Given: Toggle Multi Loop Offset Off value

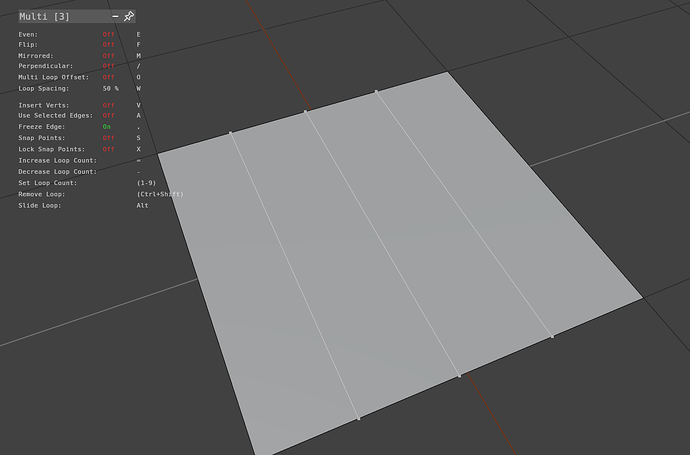Looking at the screenshot, I should pos(108,77).
